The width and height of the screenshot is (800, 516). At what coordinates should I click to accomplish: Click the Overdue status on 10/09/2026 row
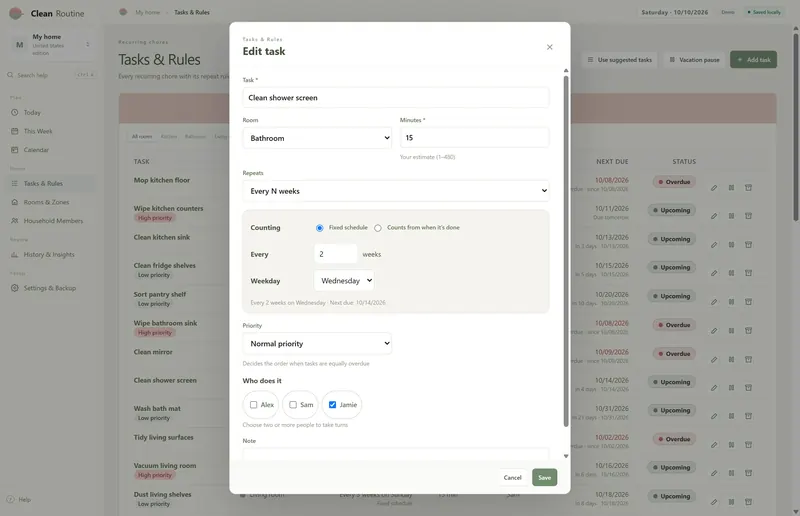point(674,354)
